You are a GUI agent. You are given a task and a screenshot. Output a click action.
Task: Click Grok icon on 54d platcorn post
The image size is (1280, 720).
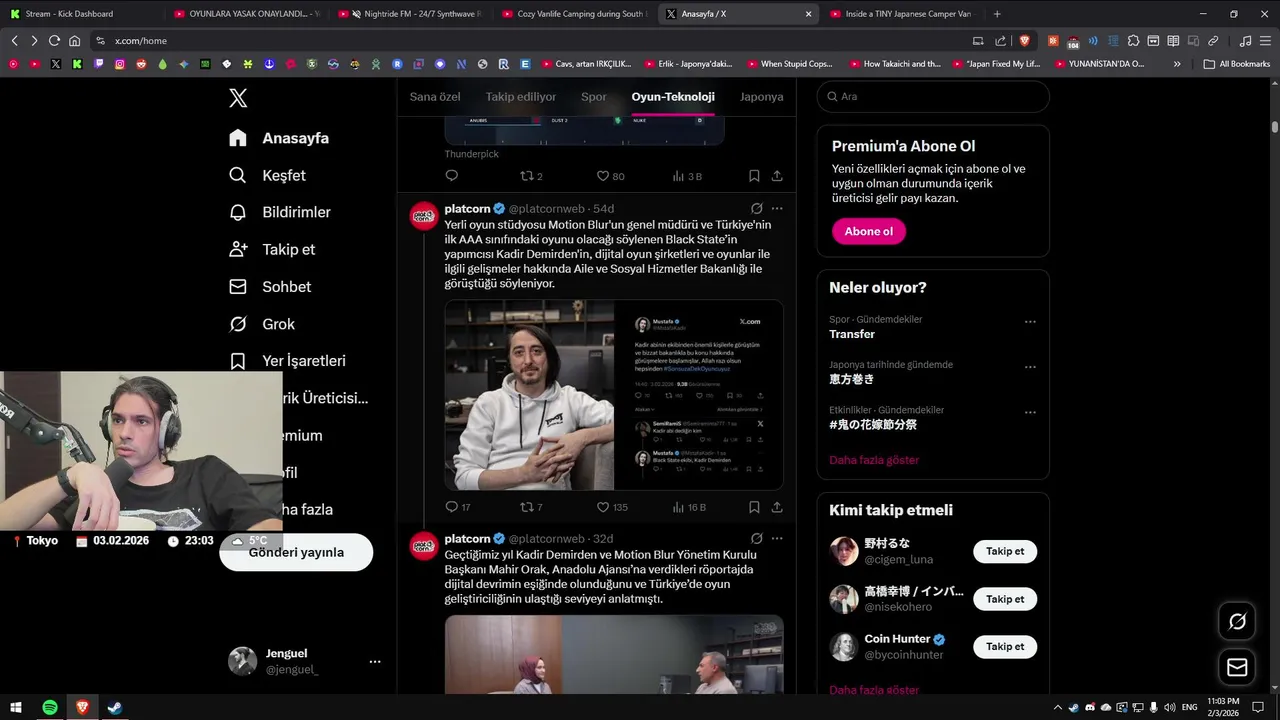[757, 209]
